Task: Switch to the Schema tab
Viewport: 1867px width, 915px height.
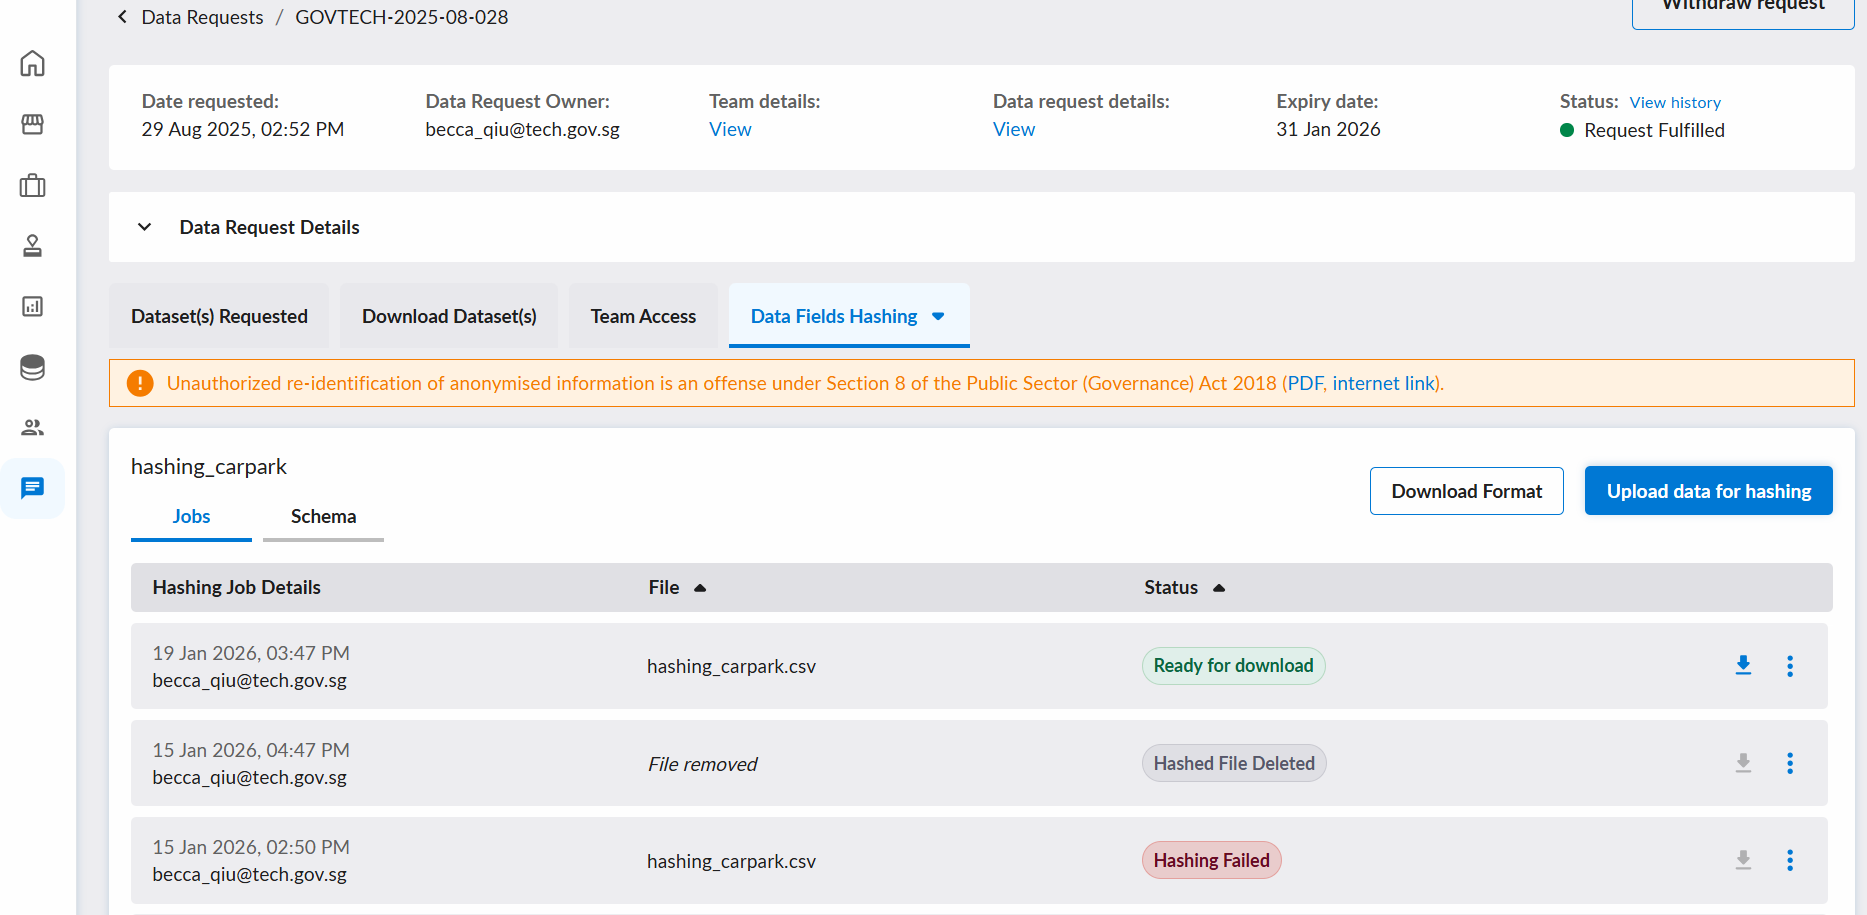Action: (323, 516)
